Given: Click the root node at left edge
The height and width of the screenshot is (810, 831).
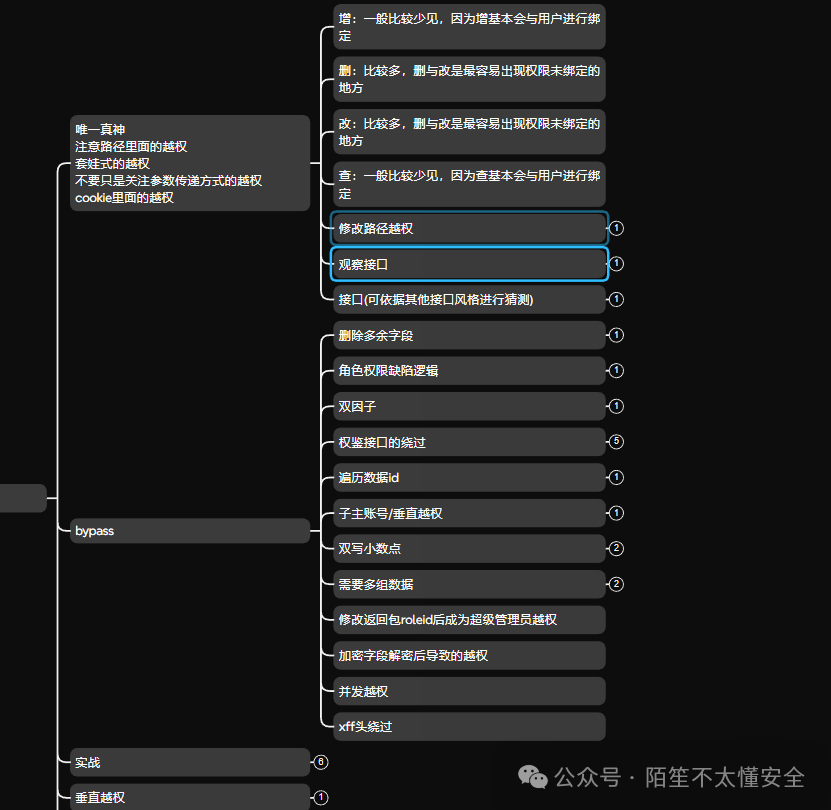Looking at the screenshot, I should 20,497.
